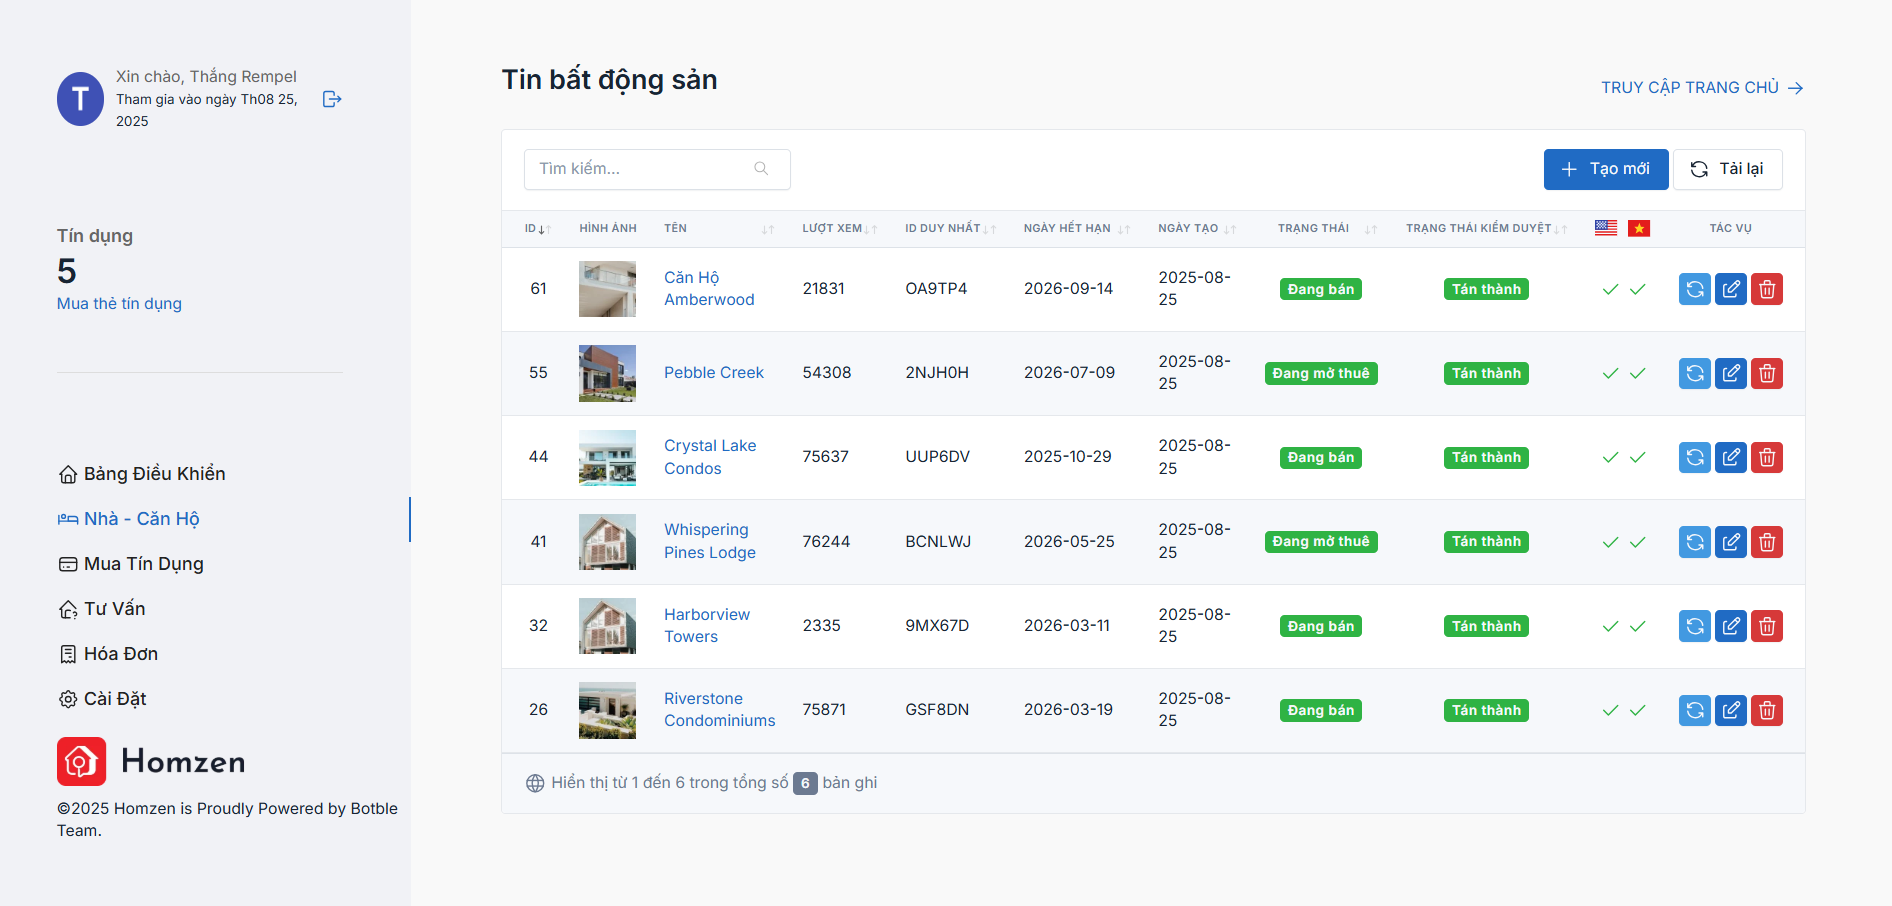The height and width of the screenshot is (906, 1892).
Task: Click the Tạo mới button
Action: (1605, 169)
